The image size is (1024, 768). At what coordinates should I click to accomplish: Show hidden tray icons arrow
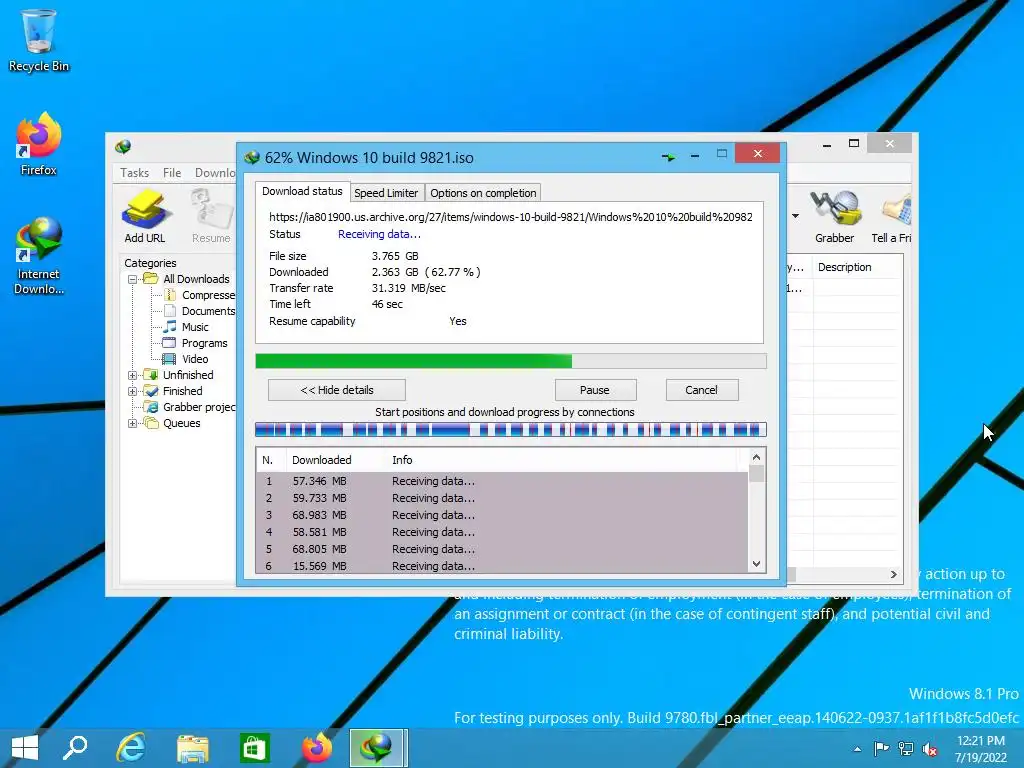(857, 749)
